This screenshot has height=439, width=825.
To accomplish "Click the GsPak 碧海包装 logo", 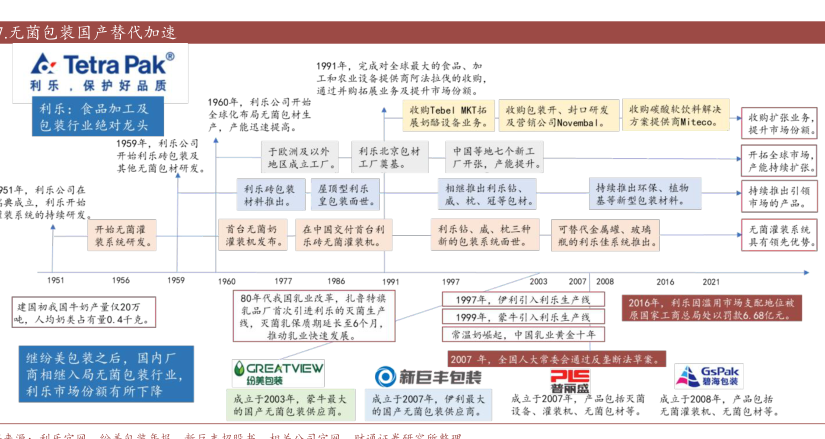I will [x=708, y=376].
